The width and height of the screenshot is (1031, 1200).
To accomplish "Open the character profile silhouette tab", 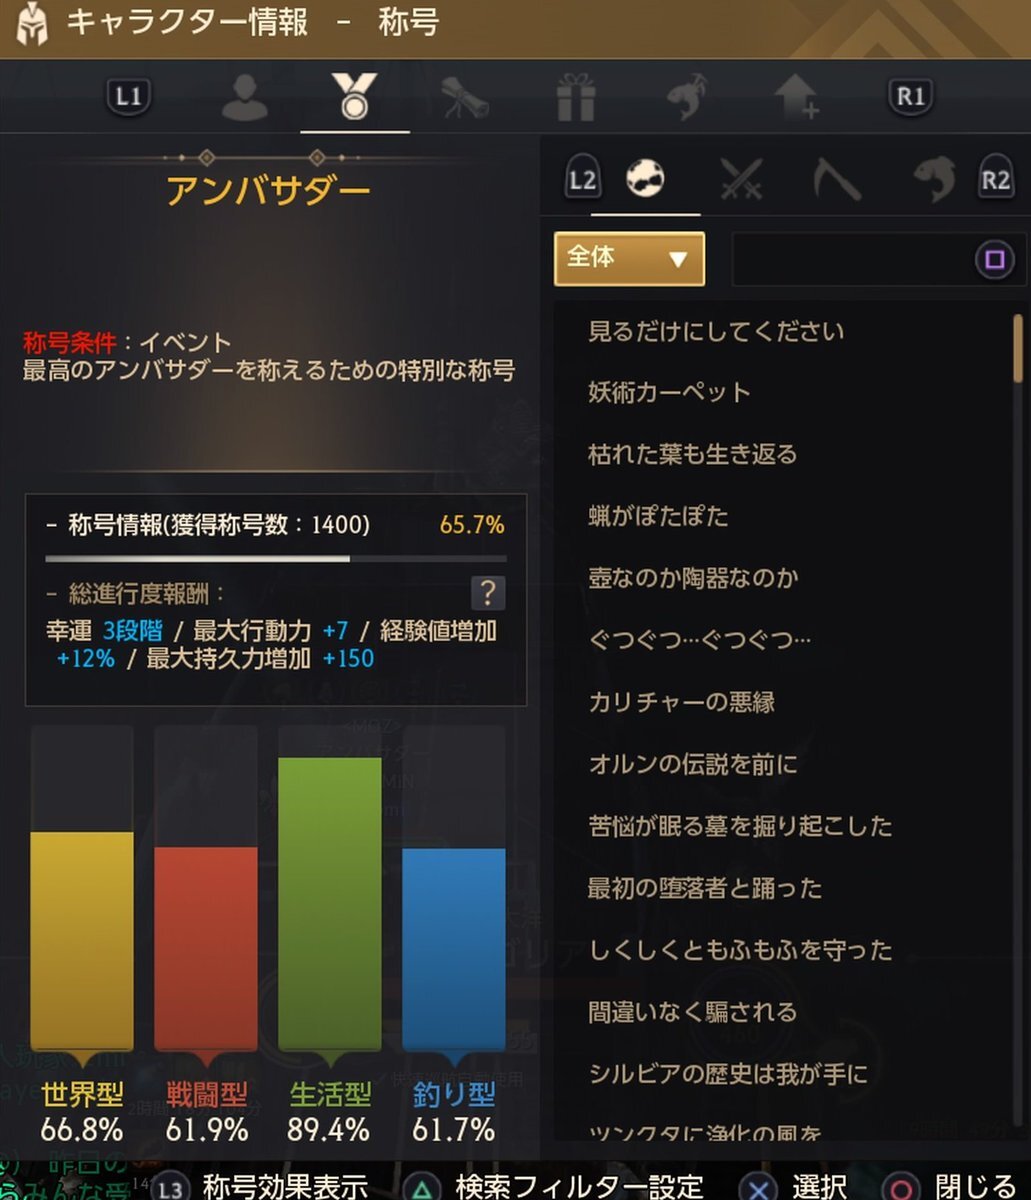I will pyautogui.click(x=245, y=98).
